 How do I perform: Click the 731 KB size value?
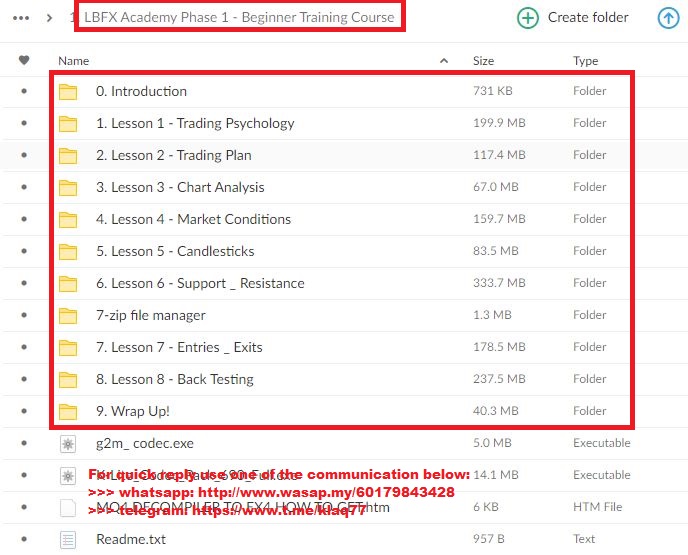click(x=493, y=91)
